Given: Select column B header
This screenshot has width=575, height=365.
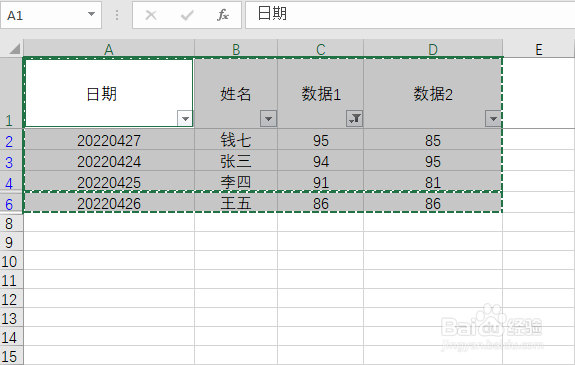Looking at the screenshot, I should click(x=236, y=49).
